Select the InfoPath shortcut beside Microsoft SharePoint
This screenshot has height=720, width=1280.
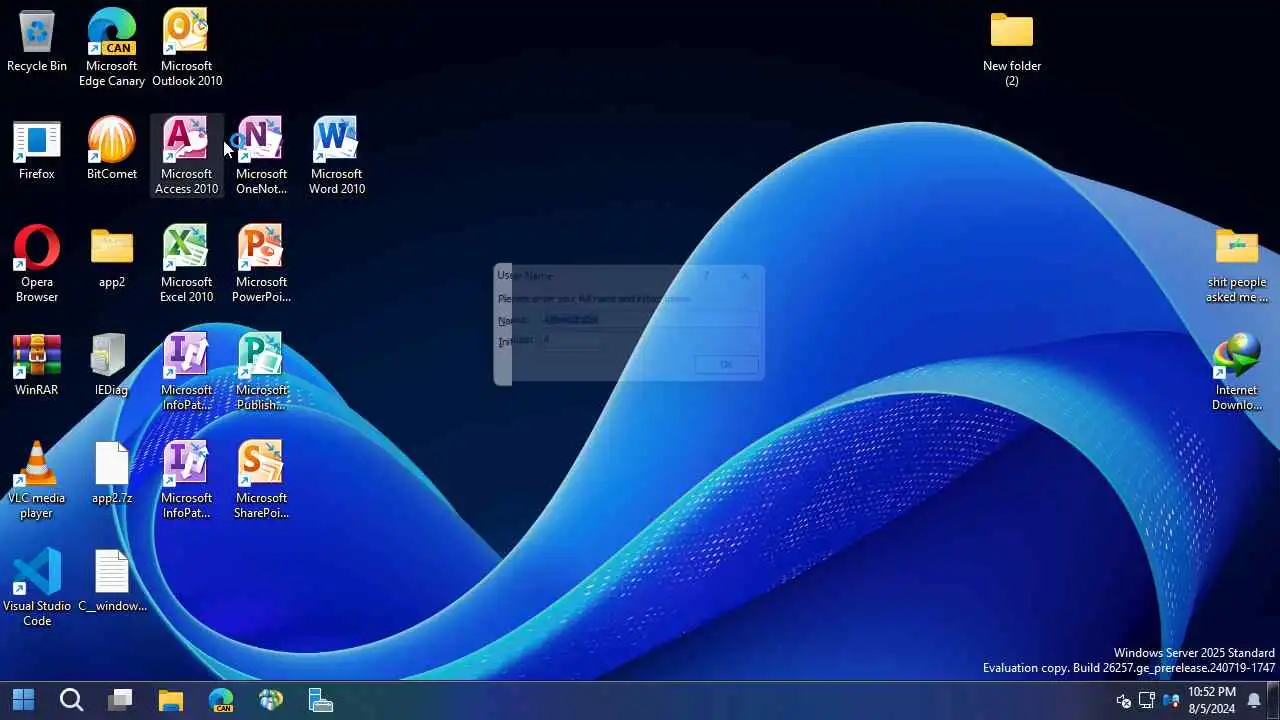[187, 481]
